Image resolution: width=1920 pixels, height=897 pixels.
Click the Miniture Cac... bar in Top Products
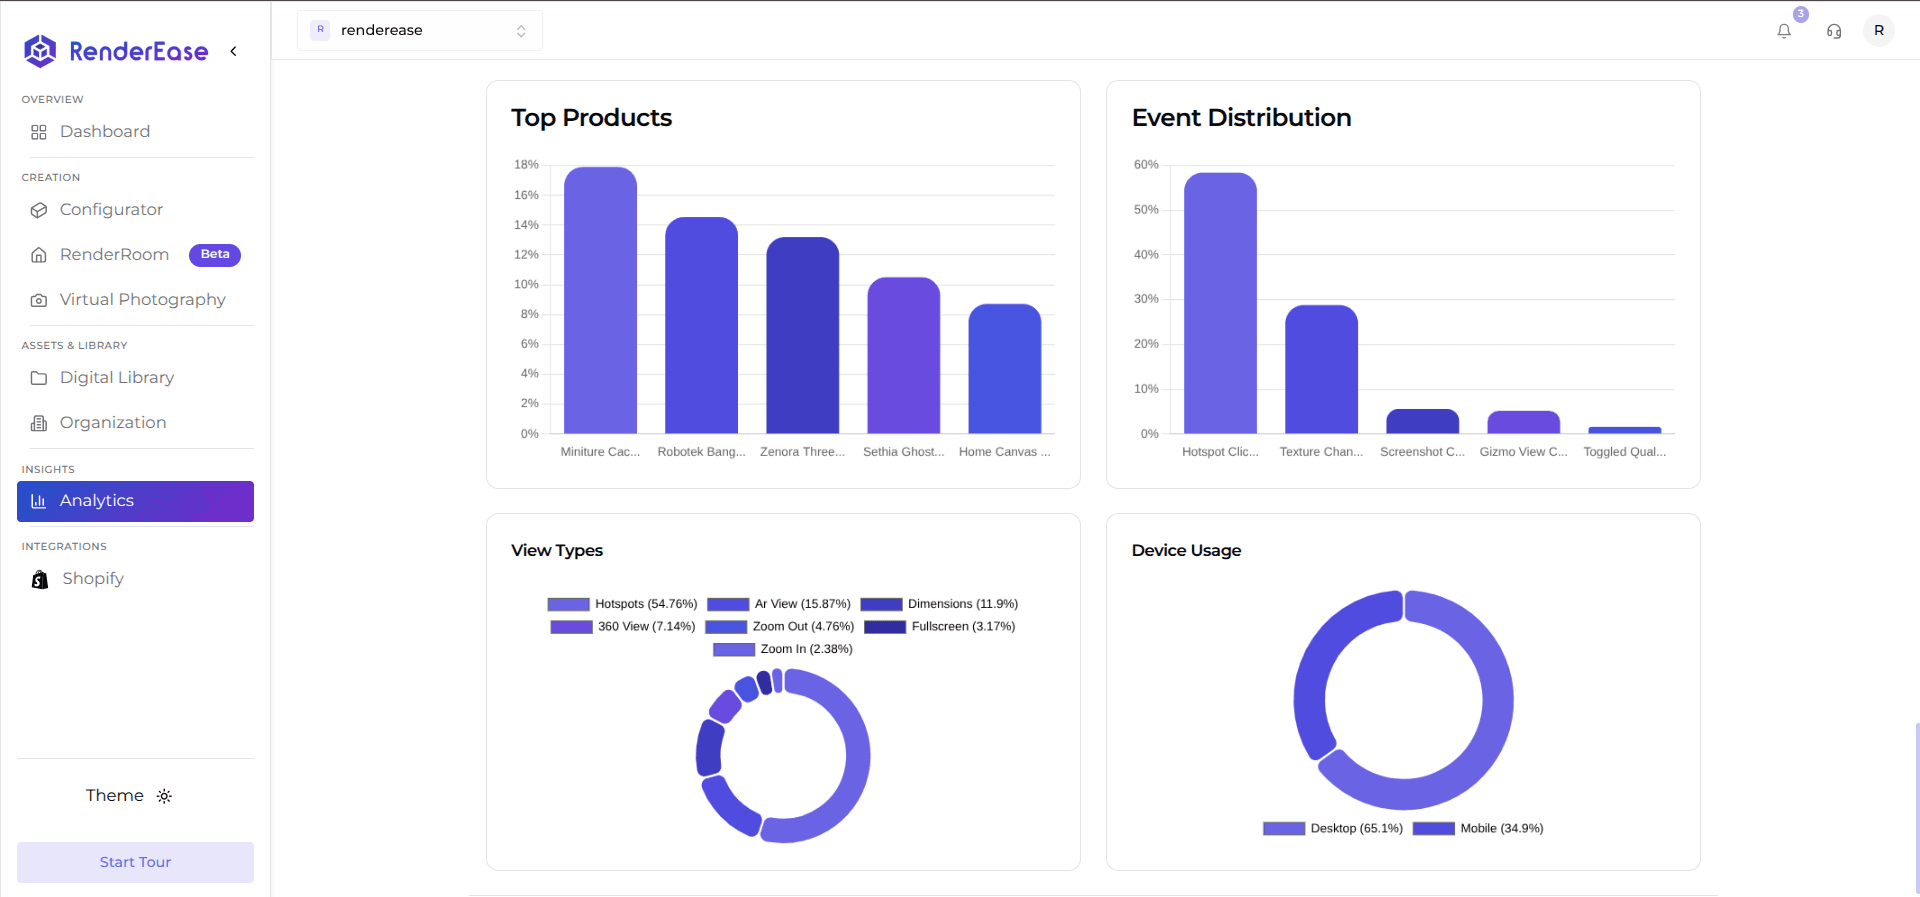(x=600, y=300)
